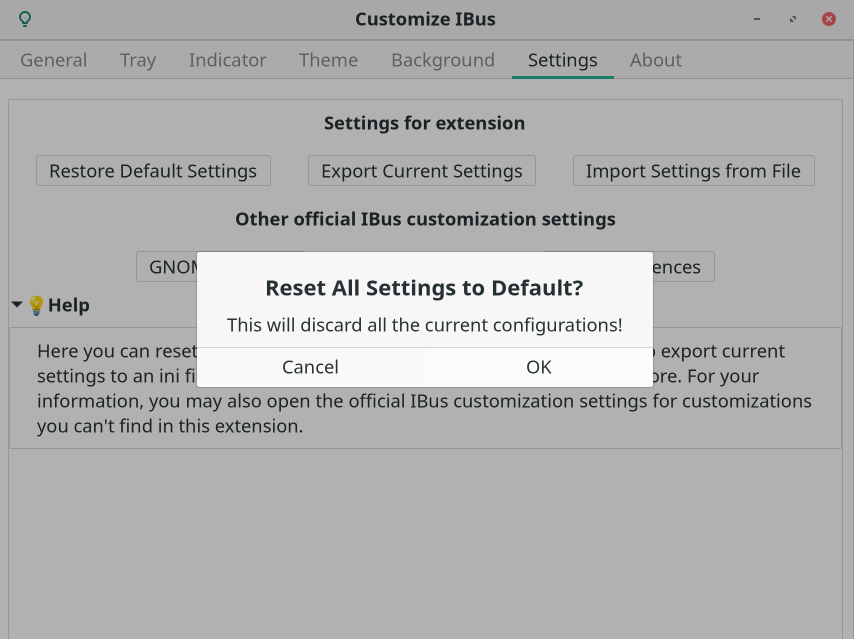Minimize the Customize IBus window
The width and height of the screenshot is (854, 639).
[757, 19]
